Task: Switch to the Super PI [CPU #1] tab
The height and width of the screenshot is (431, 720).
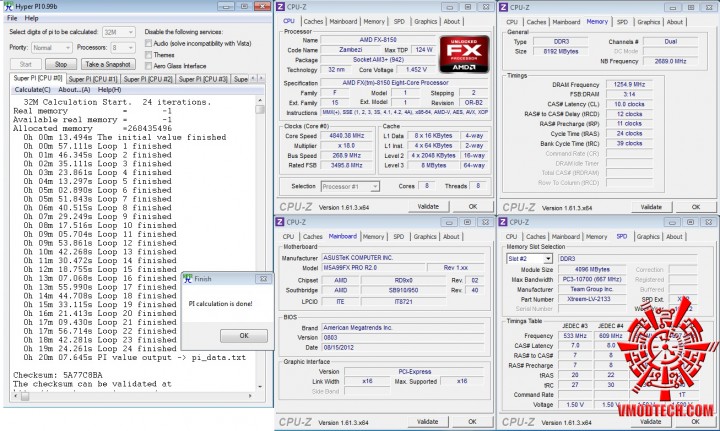Action: [93, 79]
